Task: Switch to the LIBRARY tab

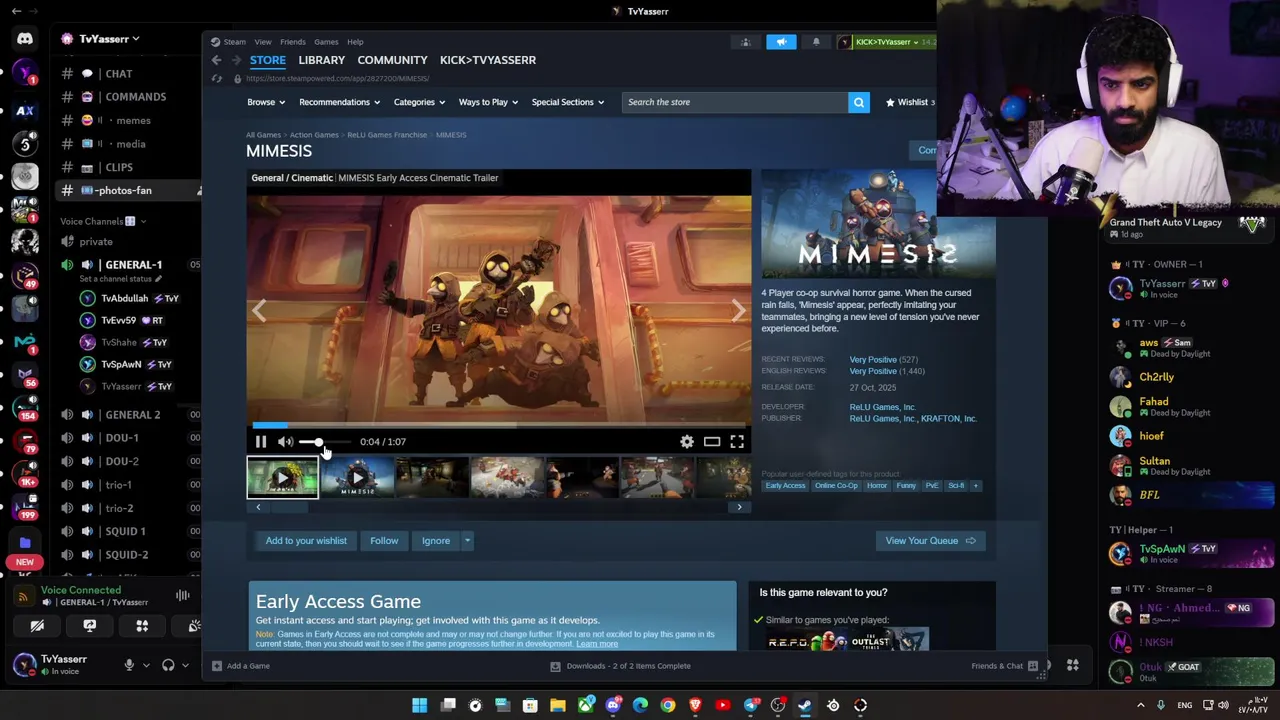Action: (x=321, y=60)
